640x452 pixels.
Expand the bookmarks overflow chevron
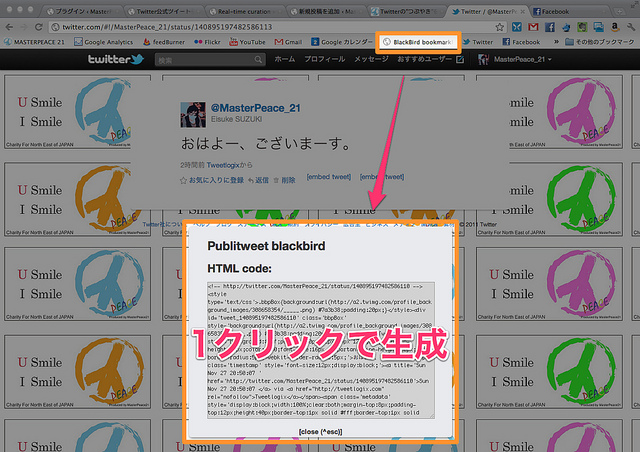(556, 42)
